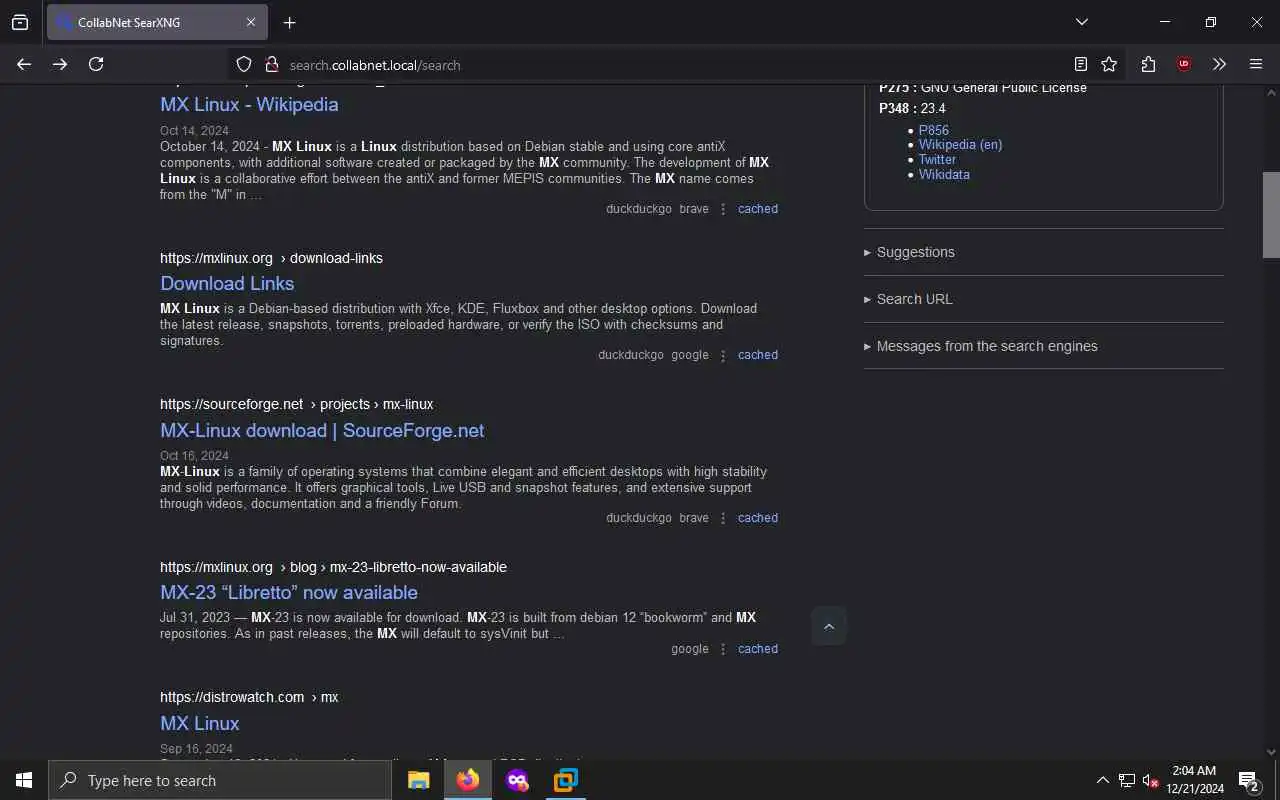Click the page vertical scrollbar thumb
Screen dimensions: 1280x800
click(1271, 215)
